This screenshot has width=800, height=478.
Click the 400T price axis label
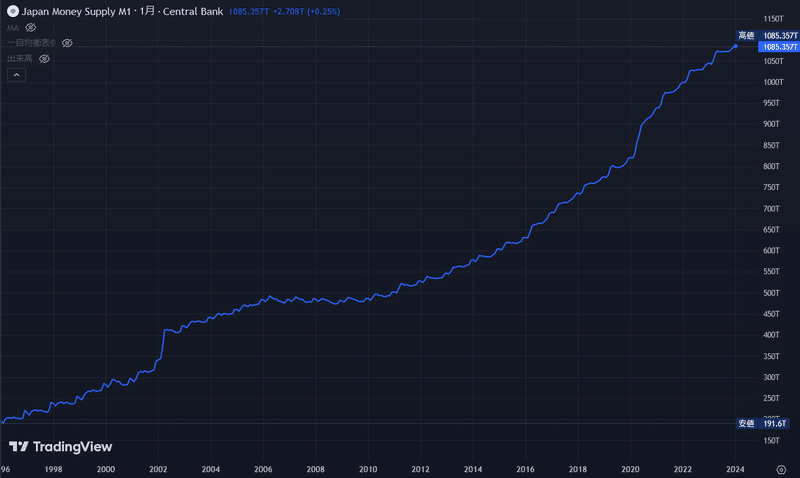click(x=771, y=335)
